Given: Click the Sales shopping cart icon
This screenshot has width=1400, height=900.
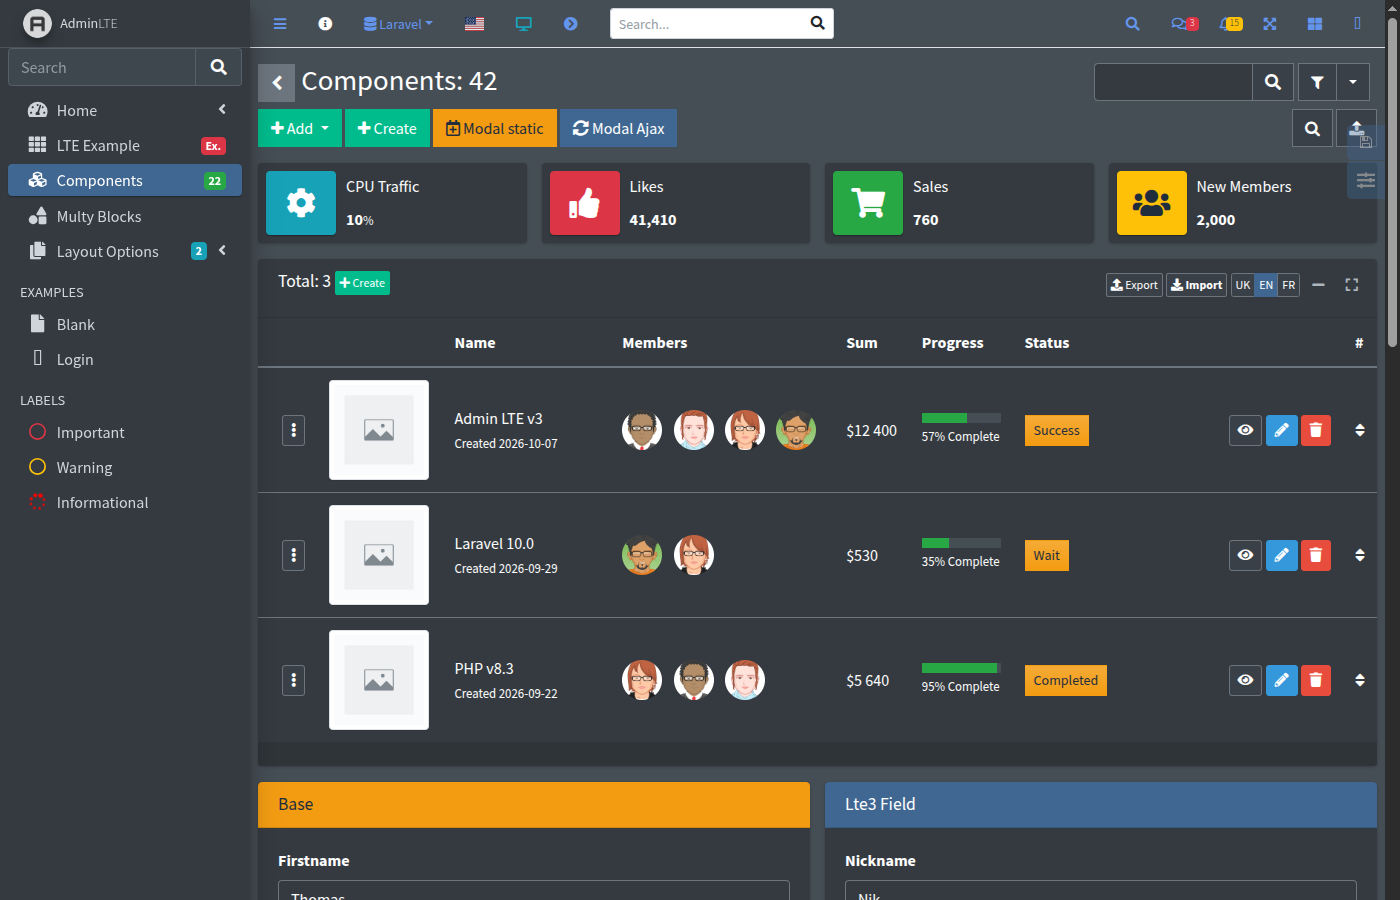Looking at the screenshot, I should click(868, 203).
